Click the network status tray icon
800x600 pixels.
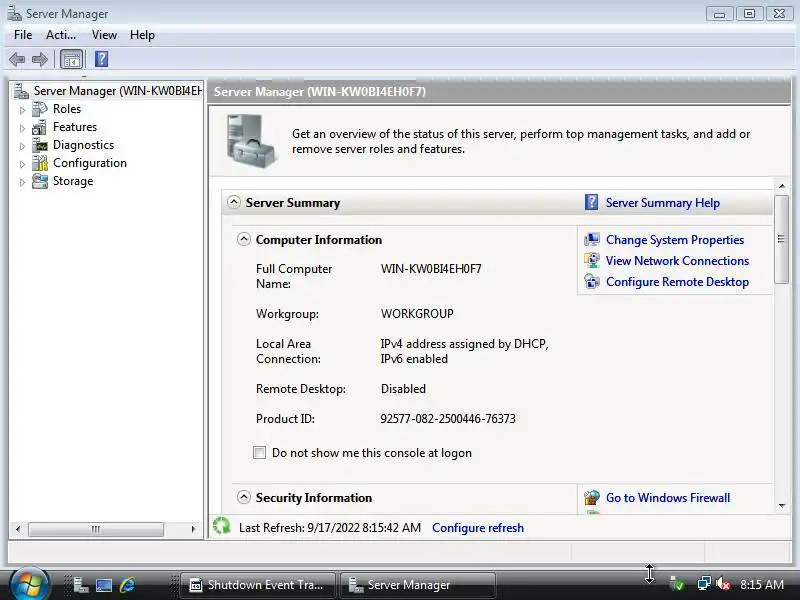point(704,584)
